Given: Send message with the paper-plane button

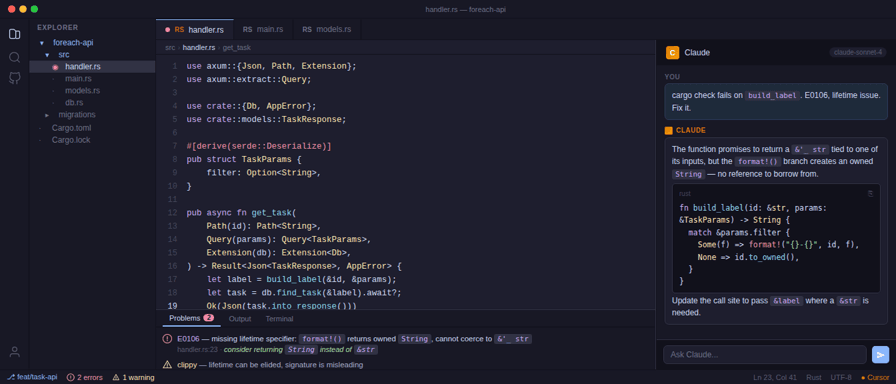Looking at the screenshot, I should [880, 354].
